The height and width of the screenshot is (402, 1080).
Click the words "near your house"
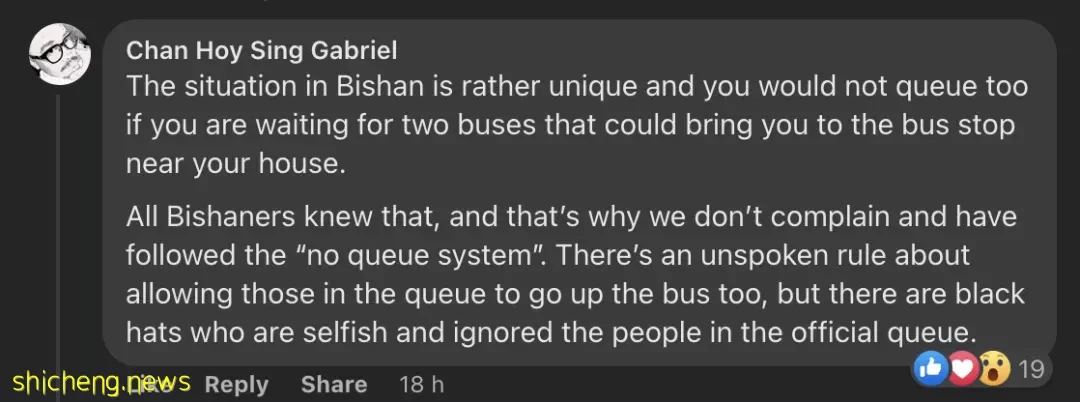236,164
